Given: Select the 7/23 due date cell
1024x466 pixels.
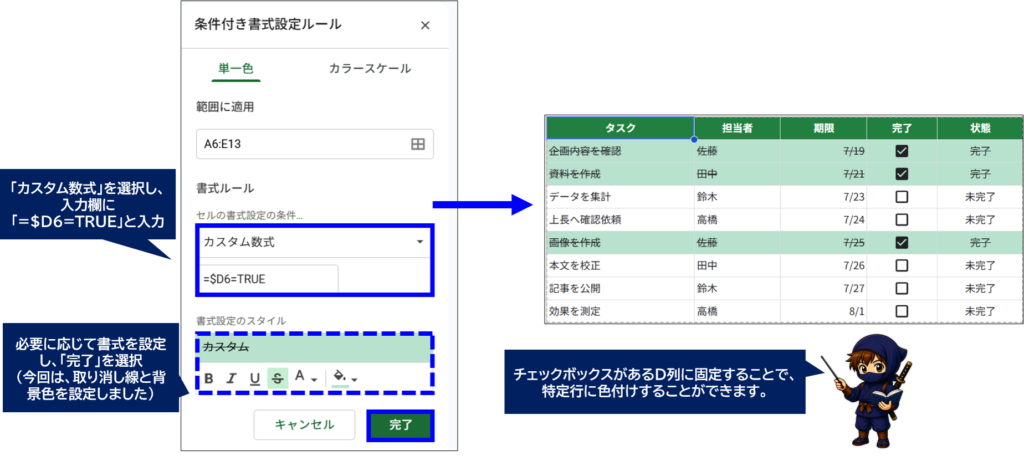Looking at the screenshot, I should pos(824,196).
